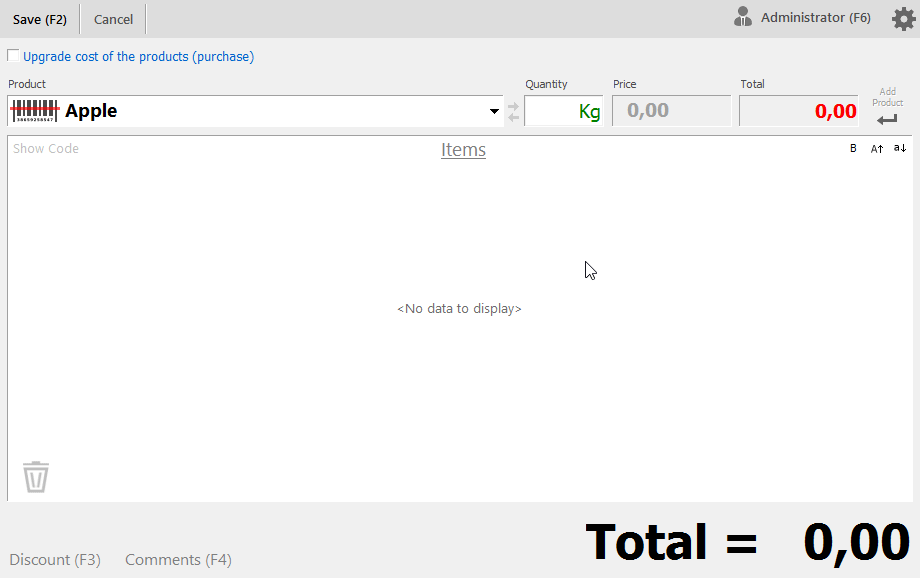This screenshot has width=920, height=578.
Task: Click the No data to display text
Action: click(459, 309)
